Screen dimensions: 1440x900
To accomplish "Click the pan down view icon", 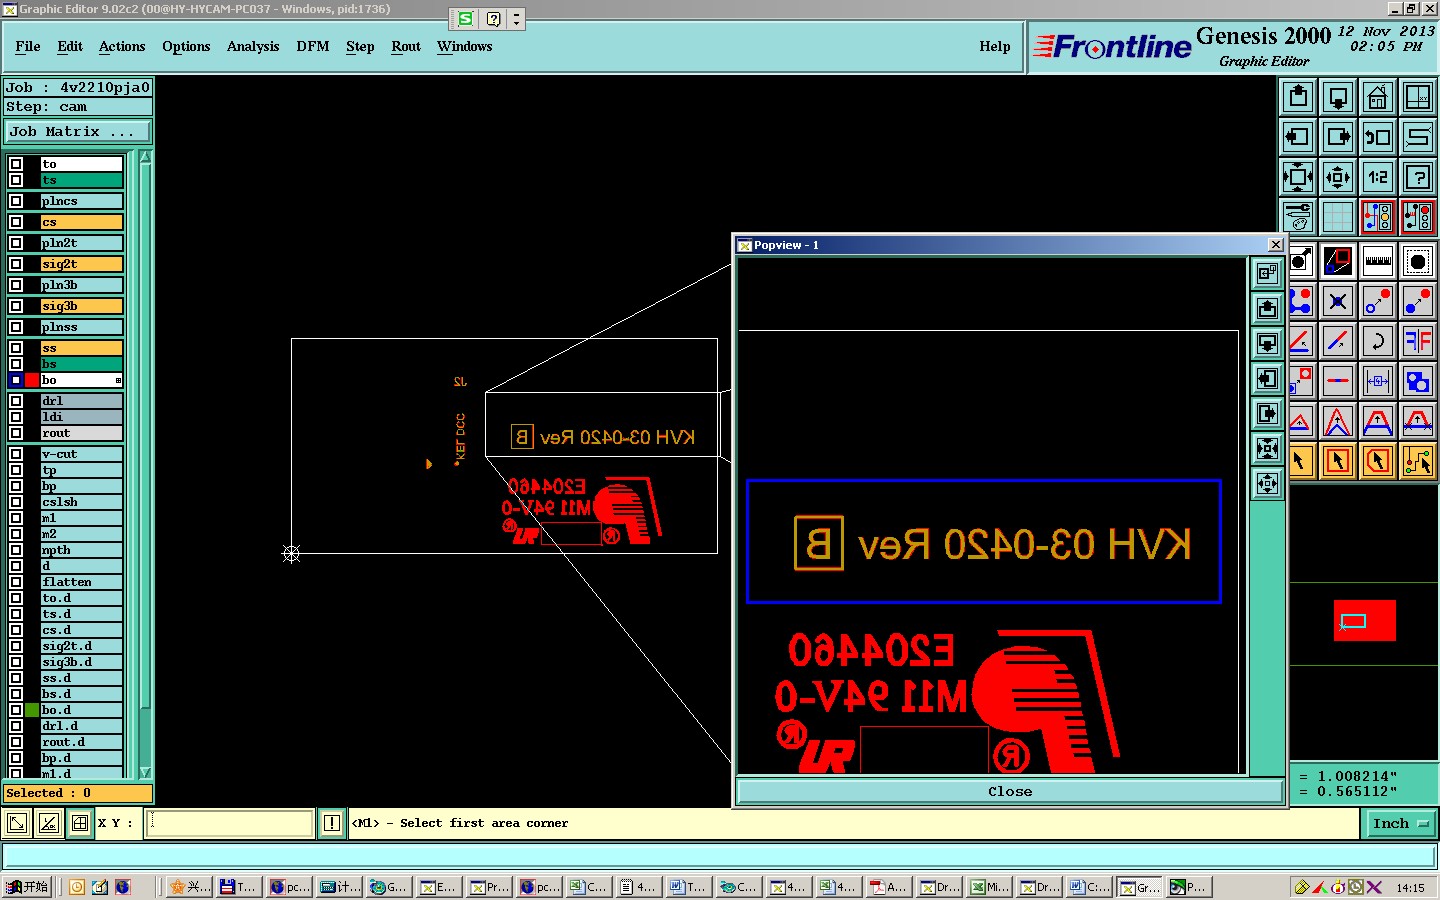I will pyautogui.click(x=1338, y=97).
